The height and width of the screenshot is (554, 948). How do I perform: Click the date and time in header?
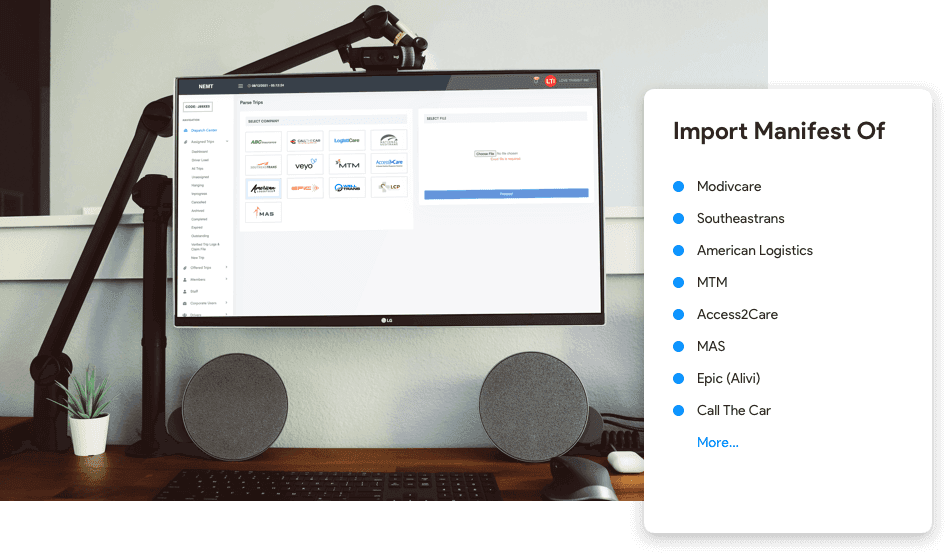click(266, 85)
